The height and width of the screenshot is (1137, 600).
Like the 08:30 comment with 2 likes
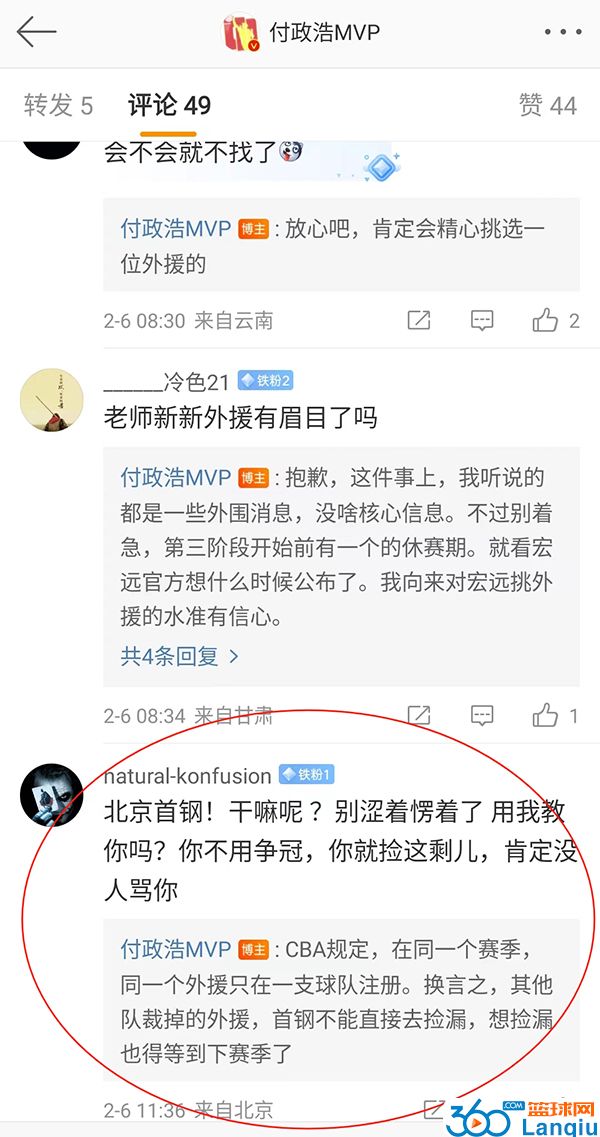555,320
